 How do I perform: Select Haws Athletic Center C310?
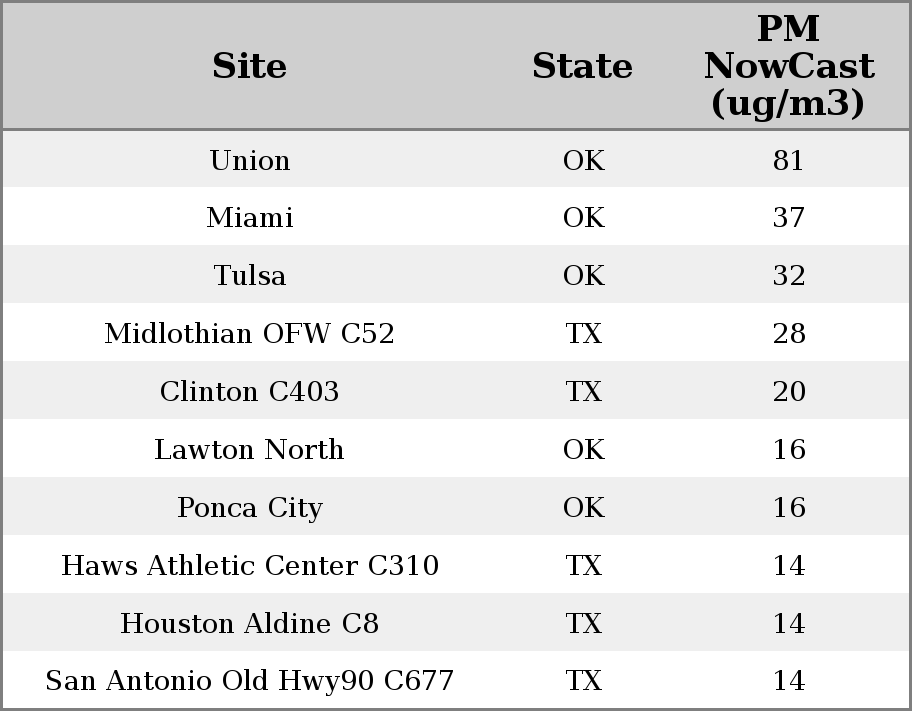click(250, 565)
